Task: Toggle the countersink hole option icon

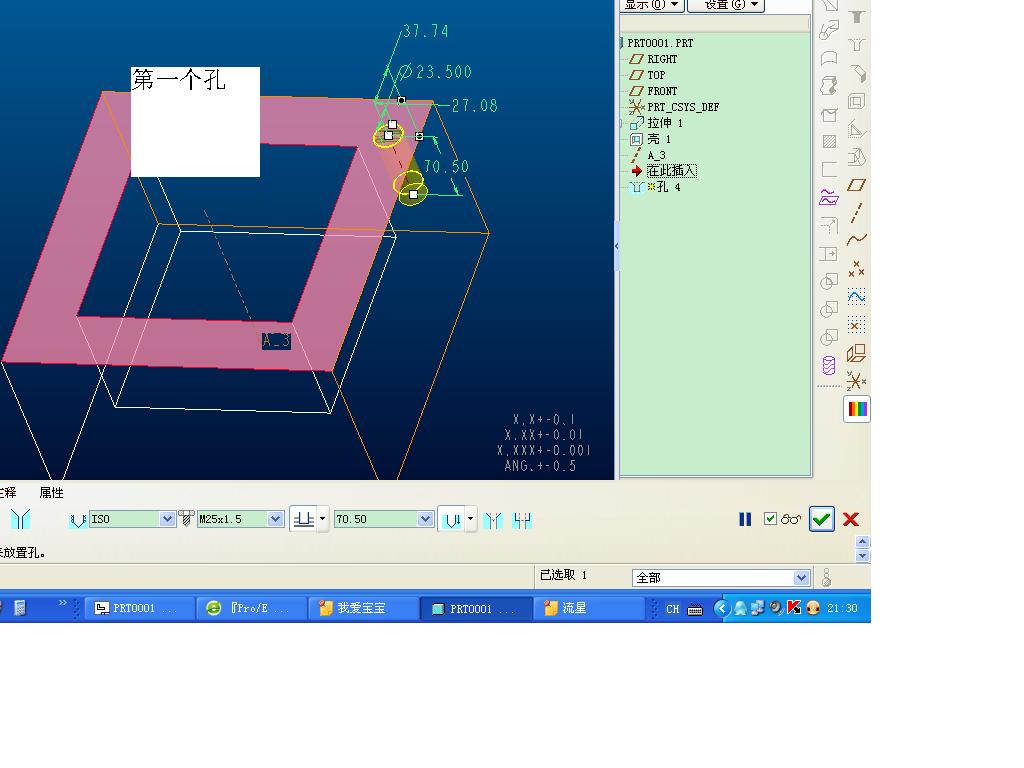Action: click(494, 520)
